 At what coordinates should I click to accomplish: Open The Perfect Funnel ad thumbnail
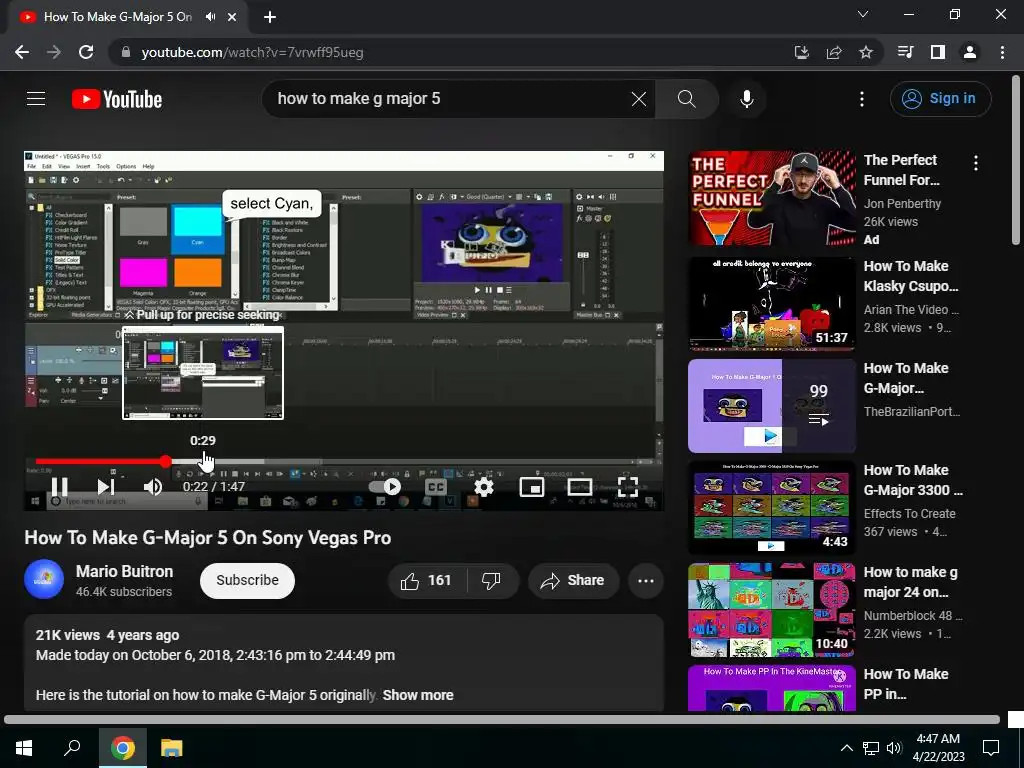772,199
